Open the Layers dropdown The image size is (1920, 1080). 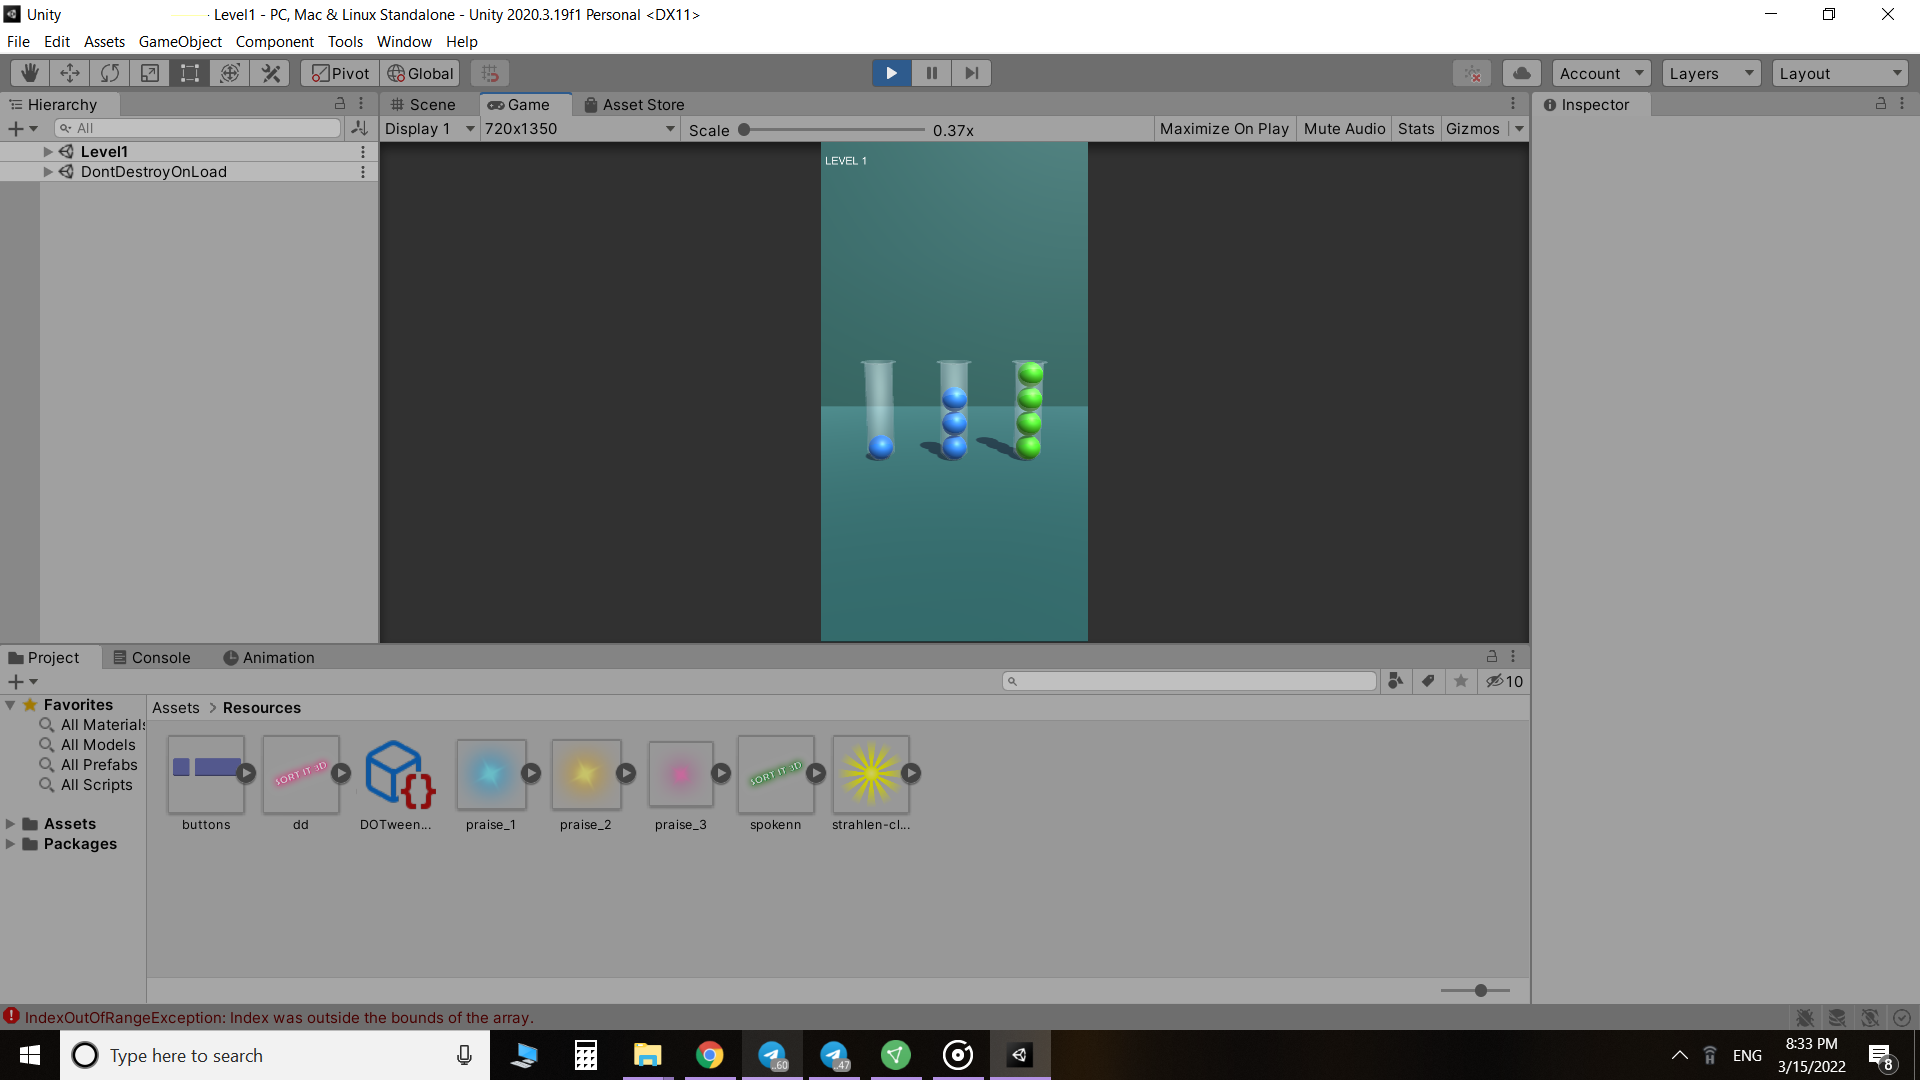(1711, 73)
